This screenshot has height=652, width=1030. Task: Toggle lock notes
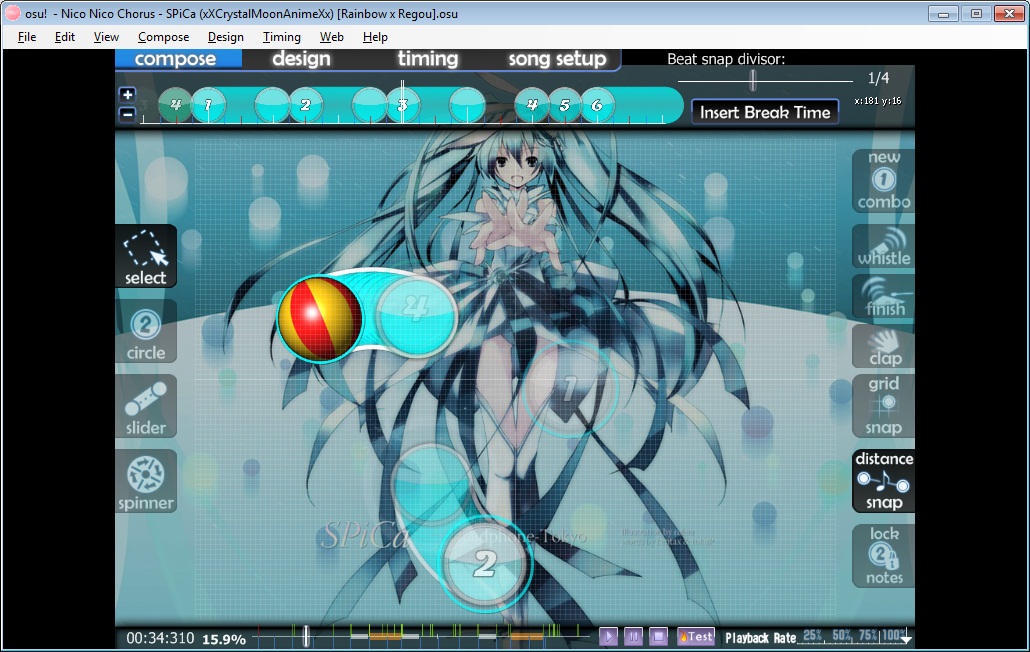(x=884, y=556)
